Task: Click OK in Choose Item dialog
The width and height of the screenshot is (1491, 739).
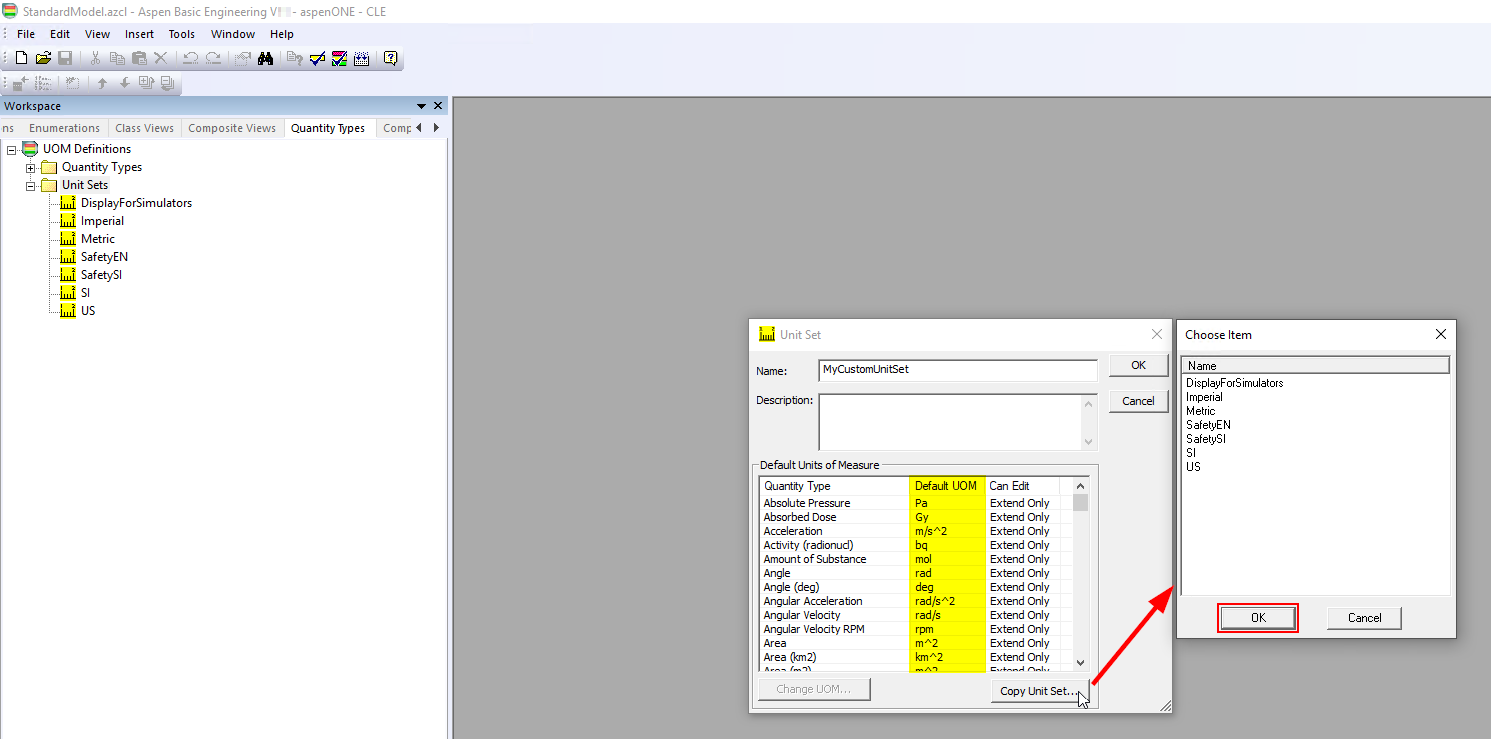Action: 1258,618
